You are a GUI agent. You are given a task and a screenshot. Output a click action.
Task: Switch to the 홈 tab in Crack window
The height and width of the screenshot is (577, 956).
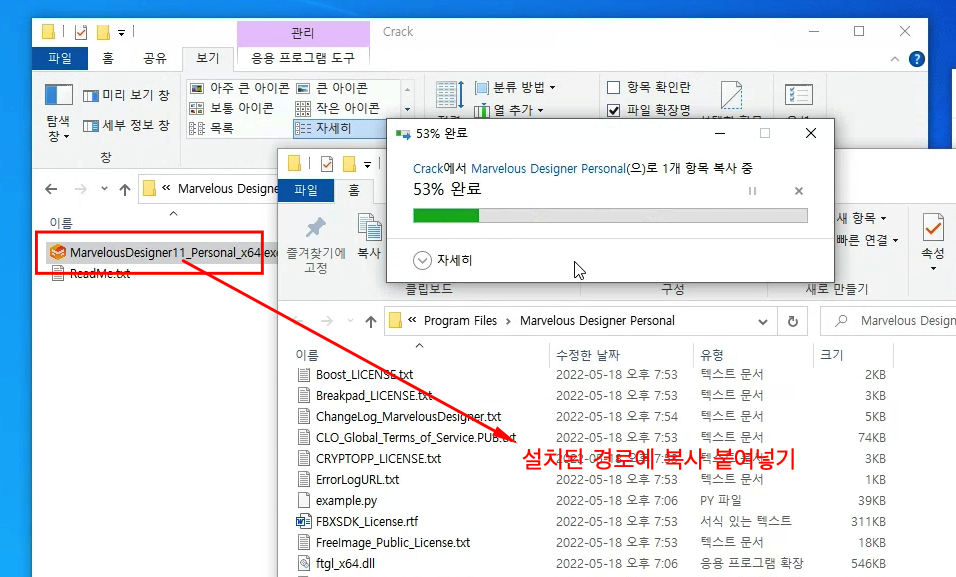click(108, 59)
